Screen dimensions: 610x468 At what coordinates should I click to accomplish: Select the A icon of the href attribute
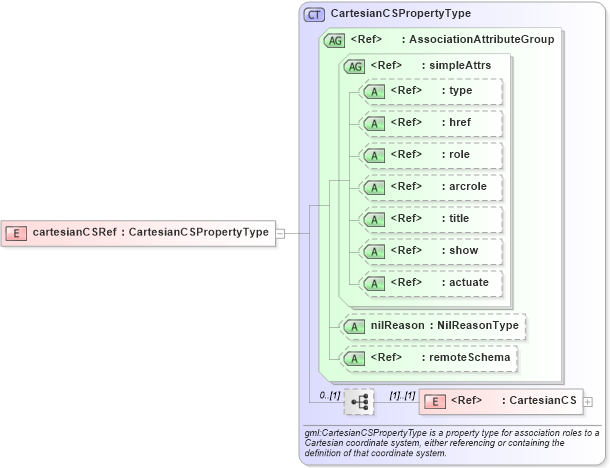tap(374, 123)
